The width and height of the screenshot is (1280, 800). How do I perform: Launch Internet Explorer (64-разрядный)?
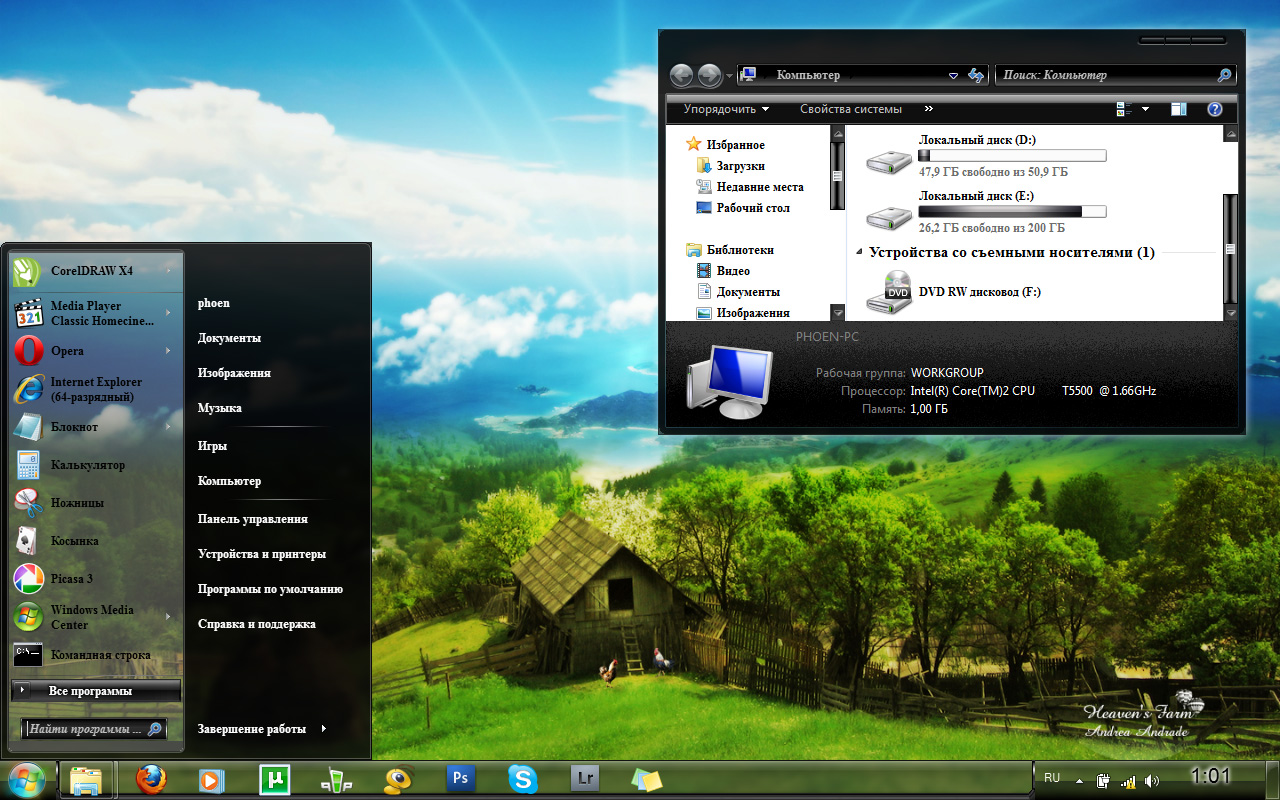coord(97,389)
